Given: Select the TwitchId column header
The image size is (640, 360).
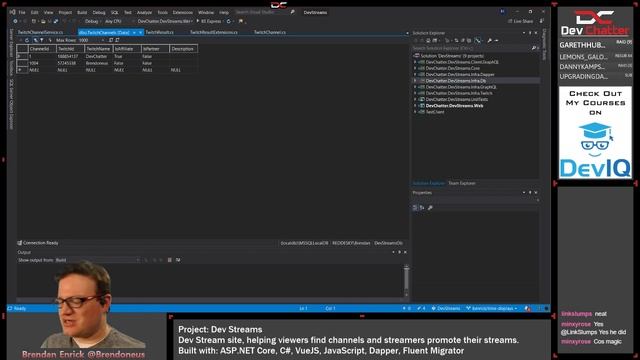Looking at the screenshot, I should coord(70,49).
